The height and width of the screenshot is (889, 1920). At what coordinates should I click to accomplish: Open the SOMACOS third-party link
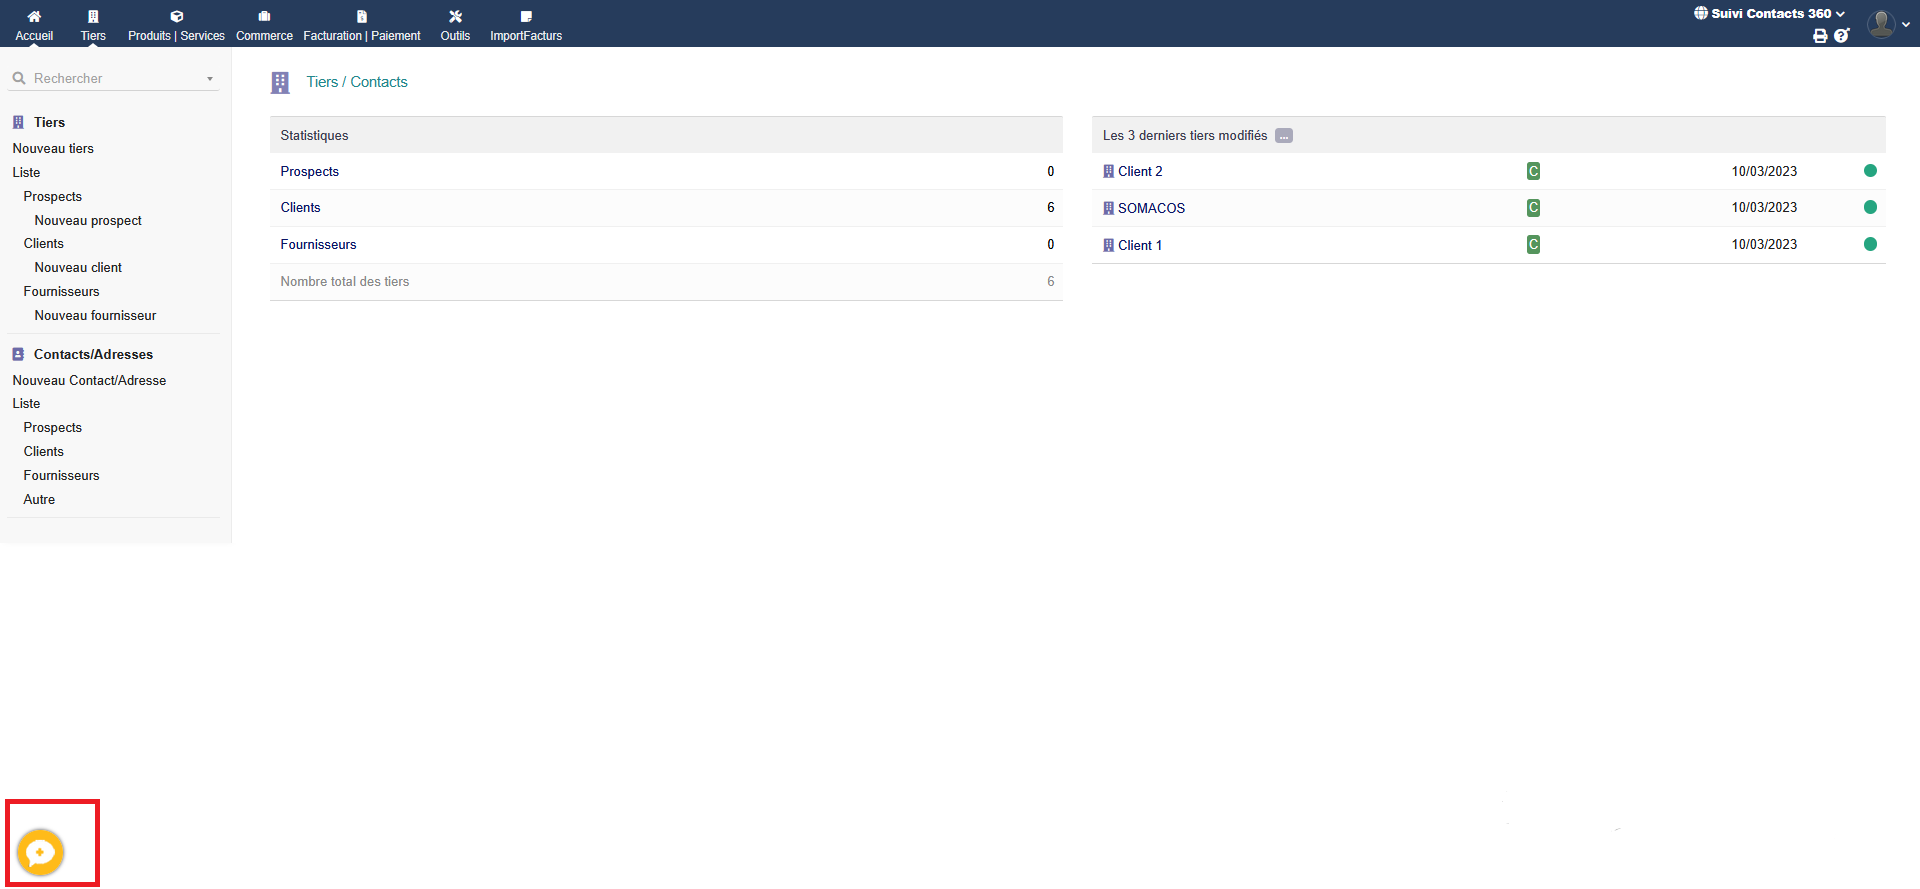coord(1151,208)
